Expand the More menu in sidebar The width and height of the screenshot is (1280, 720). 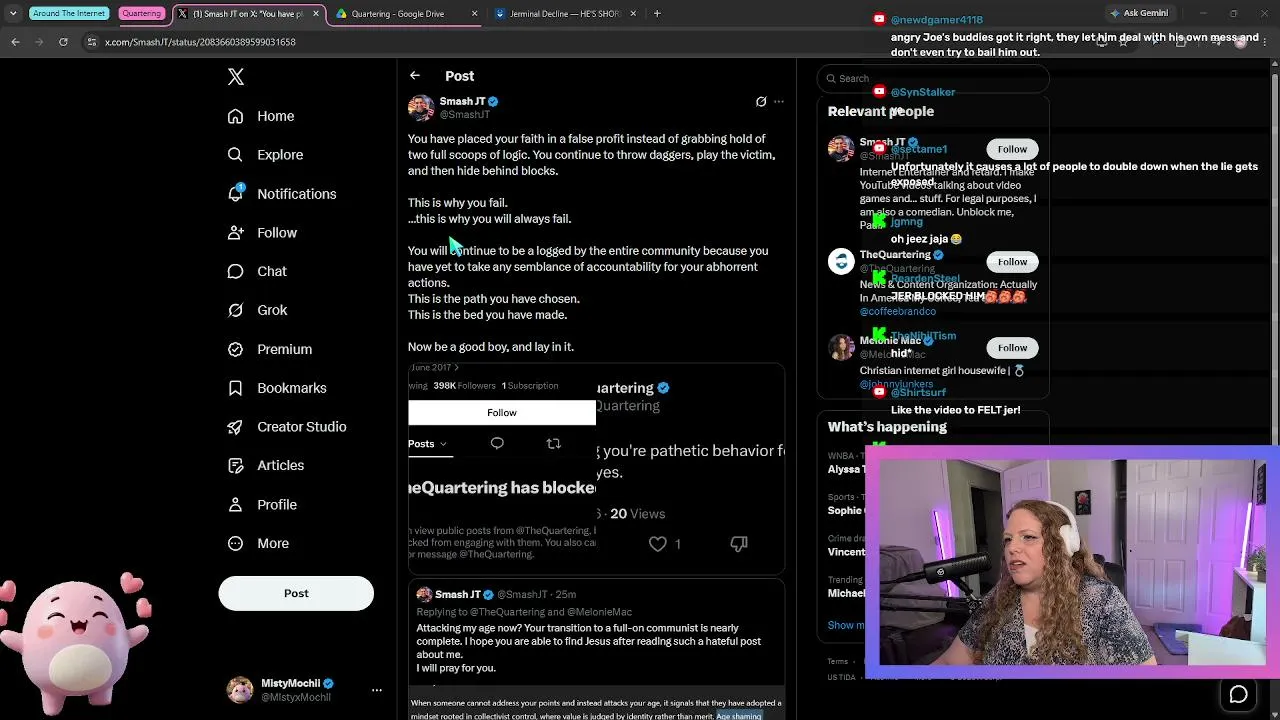258,543
